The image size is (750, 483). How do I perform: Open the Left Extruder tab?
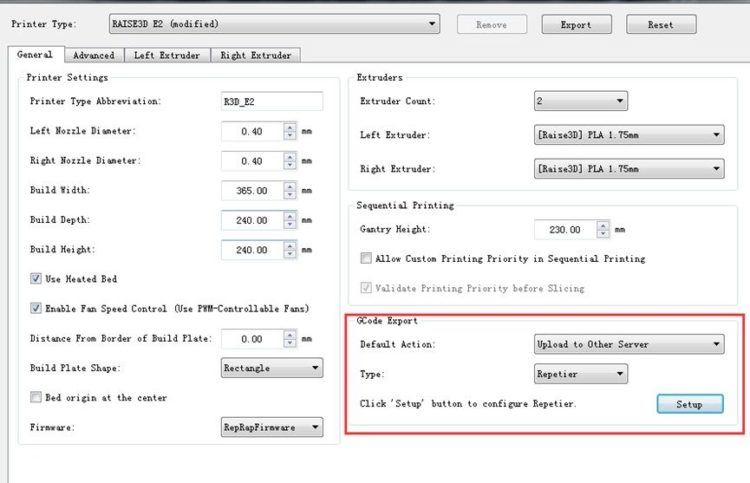click(167, 55)
